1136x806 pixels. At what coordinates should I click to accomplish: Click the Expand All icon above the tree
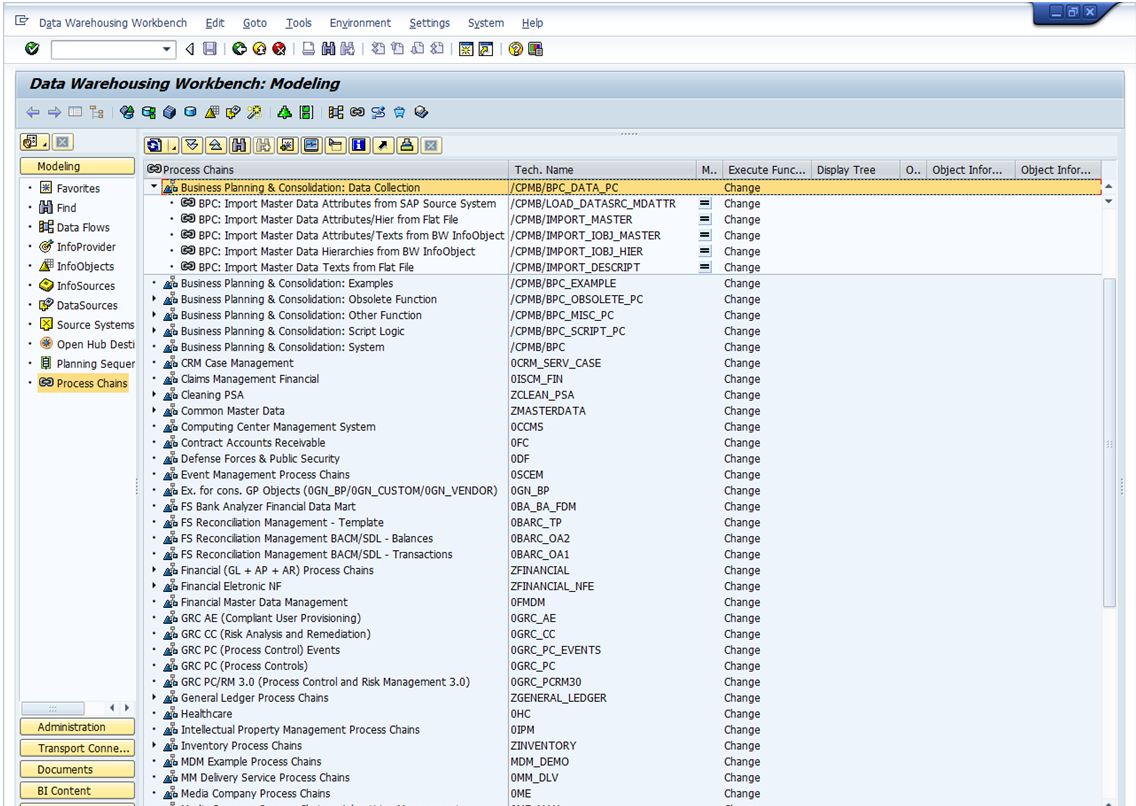point(191,146)
